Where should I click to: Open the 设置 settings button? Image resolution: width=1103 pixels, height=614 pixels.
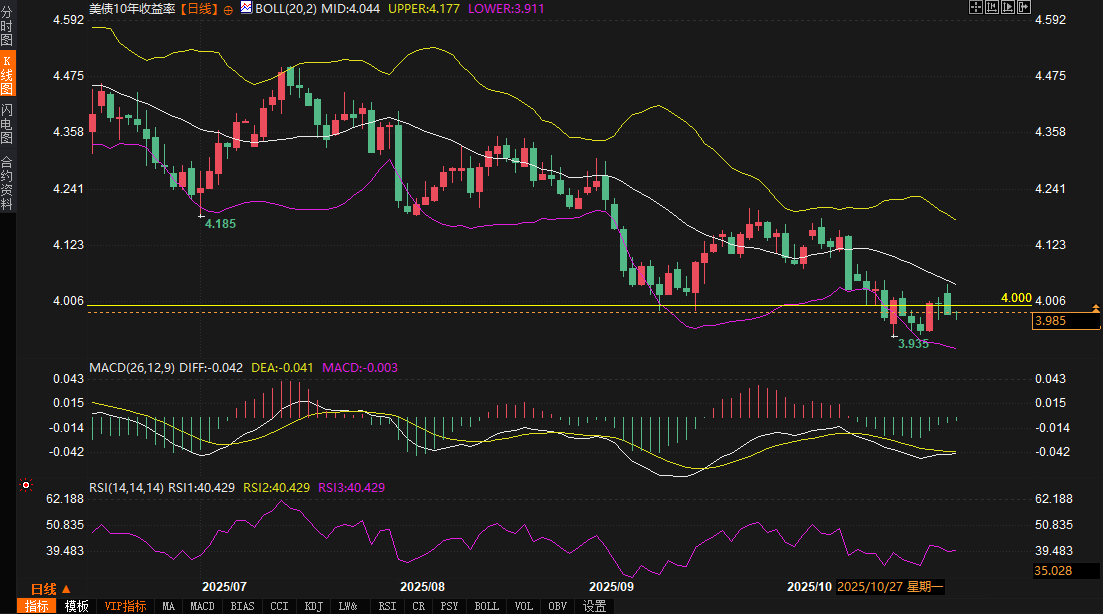click(x=594, y=606)
